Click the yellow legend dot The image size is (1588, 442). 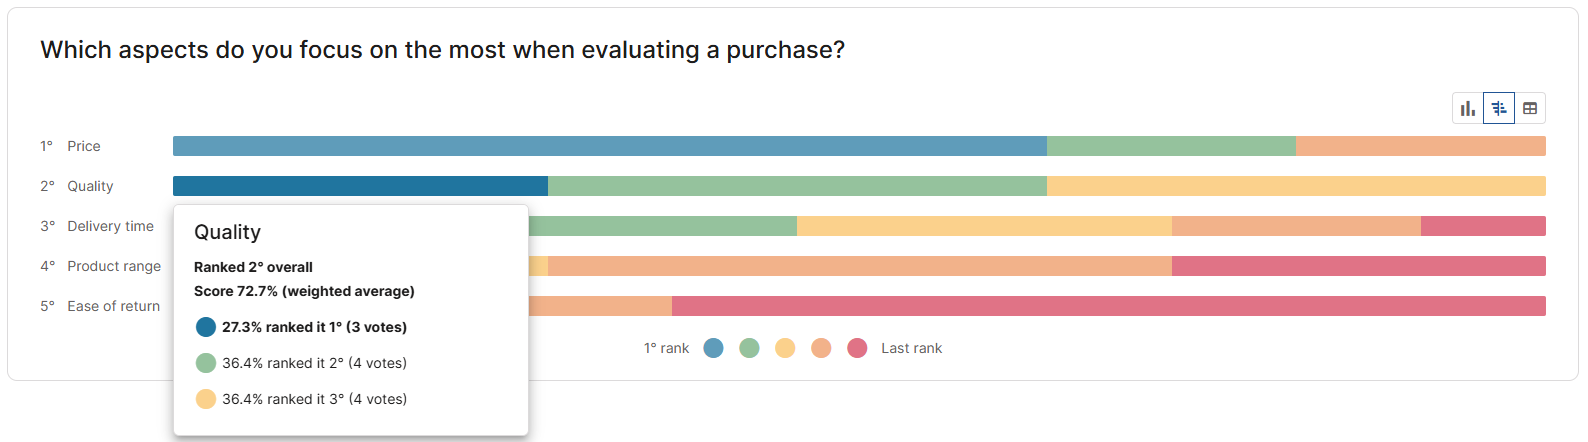[785, 348]
